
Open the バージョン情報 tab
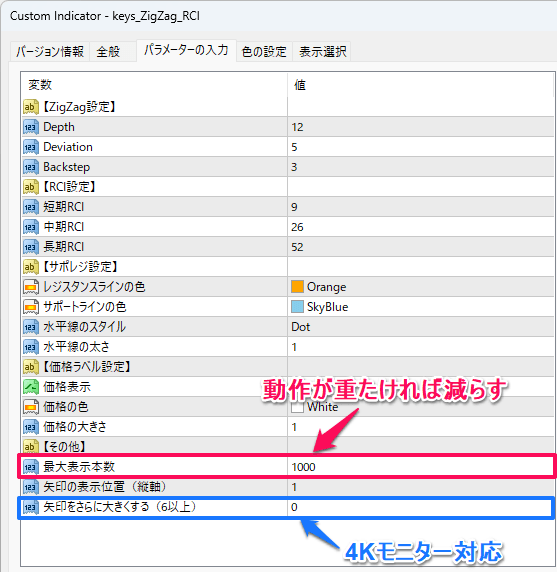pyautogui.click(x=50, y=51)
